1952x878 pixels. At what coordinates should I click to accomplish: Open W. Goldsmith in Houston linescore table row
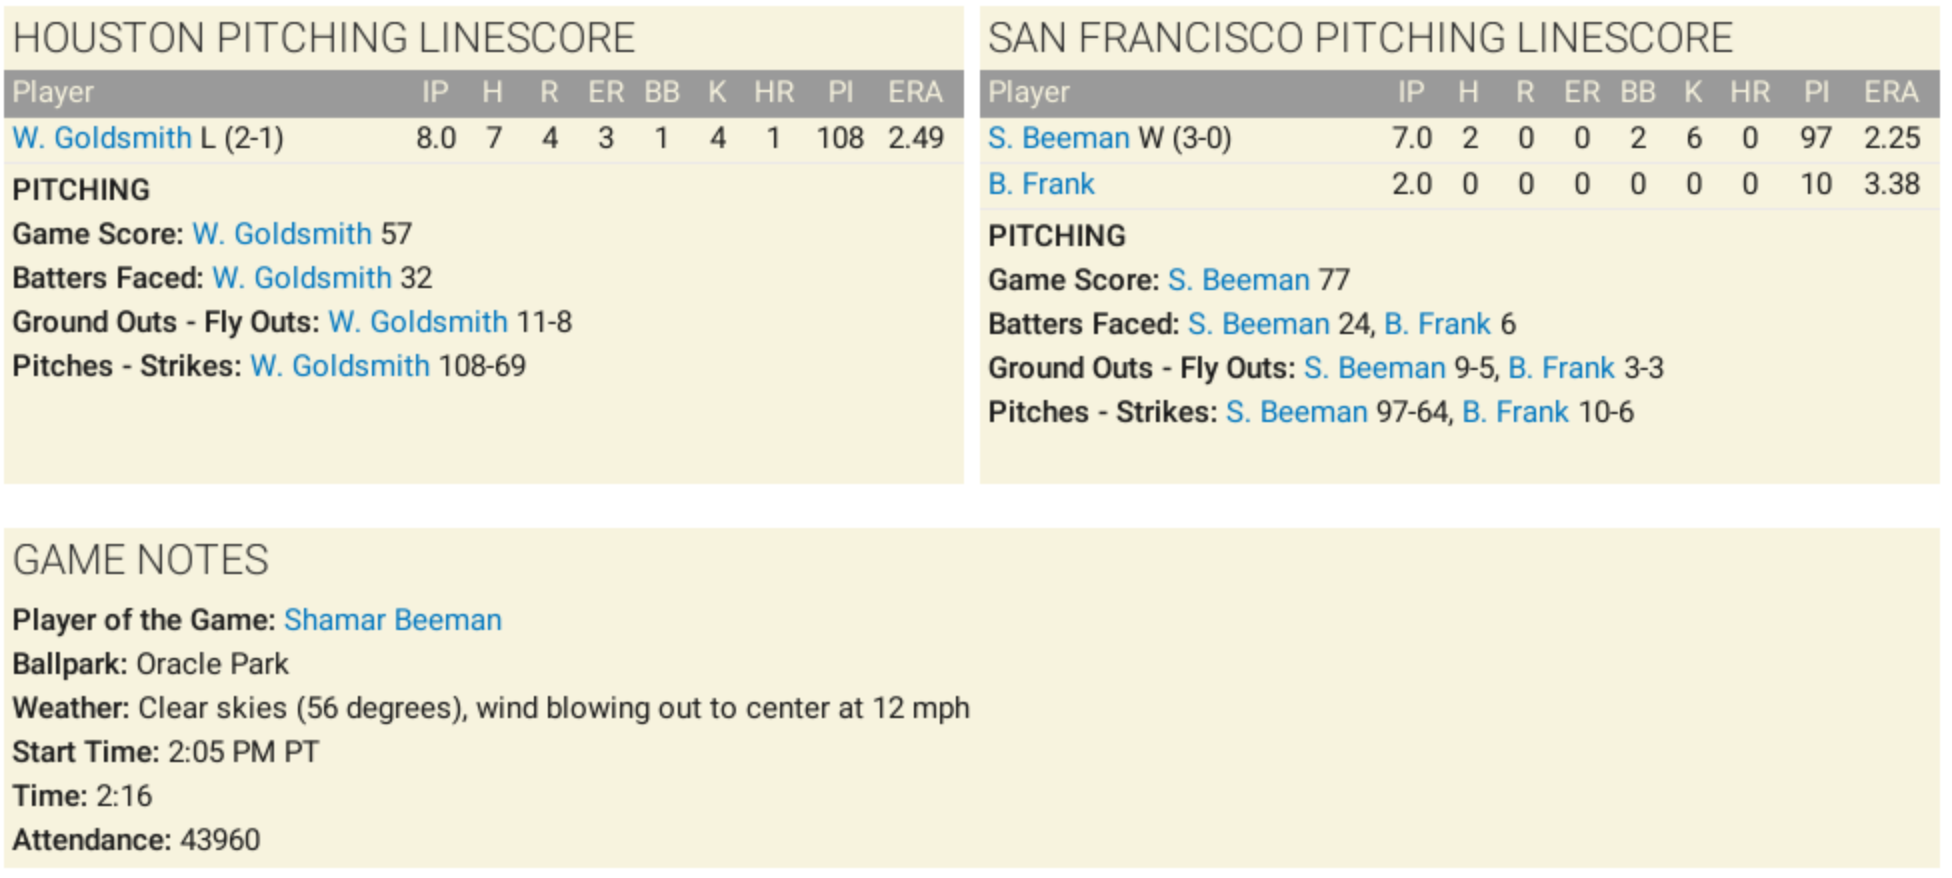point(101,138)
